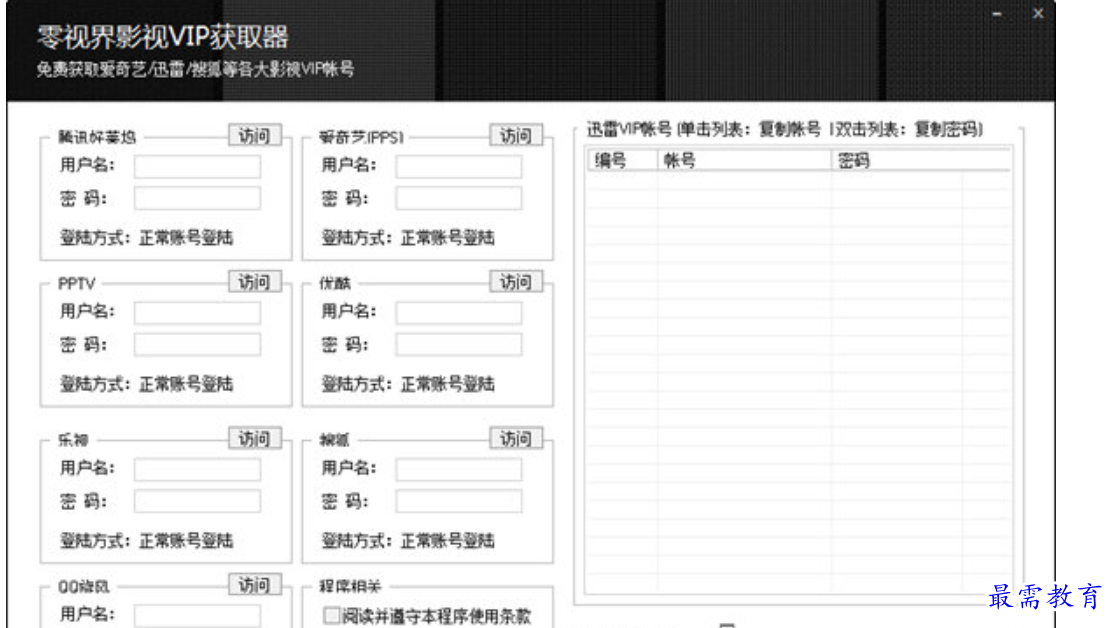The height and width of the screenshot is (628, 1110).
Task: Click the 访问 button for 腾讯好莱坞
Action: click(255, 135)
